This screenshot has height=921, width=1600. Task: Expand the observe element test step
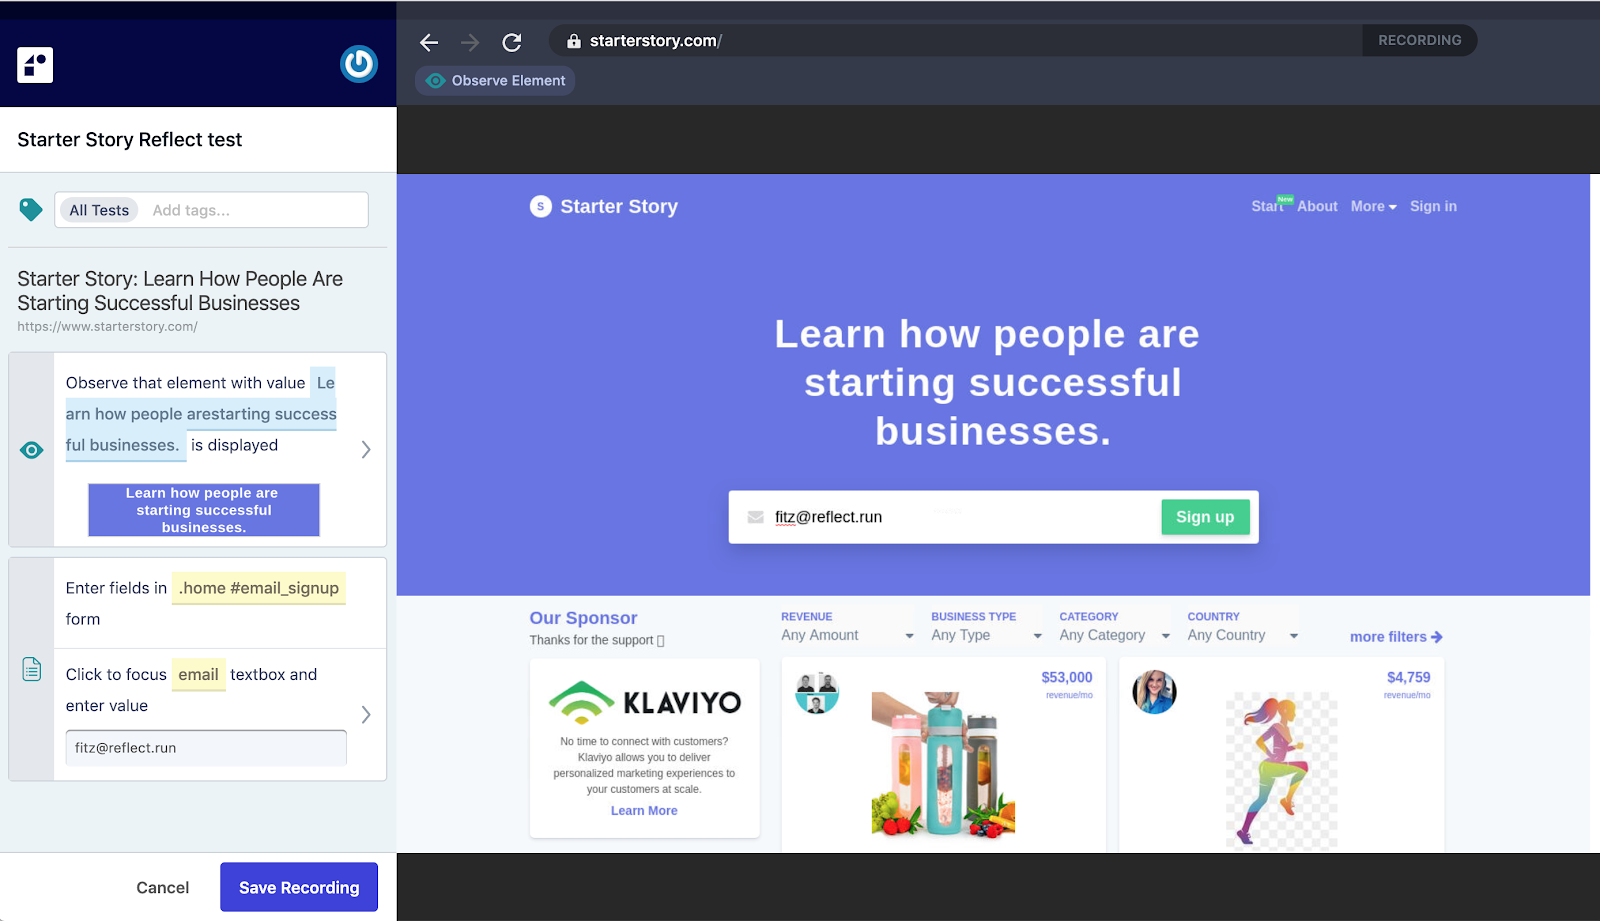365,450
